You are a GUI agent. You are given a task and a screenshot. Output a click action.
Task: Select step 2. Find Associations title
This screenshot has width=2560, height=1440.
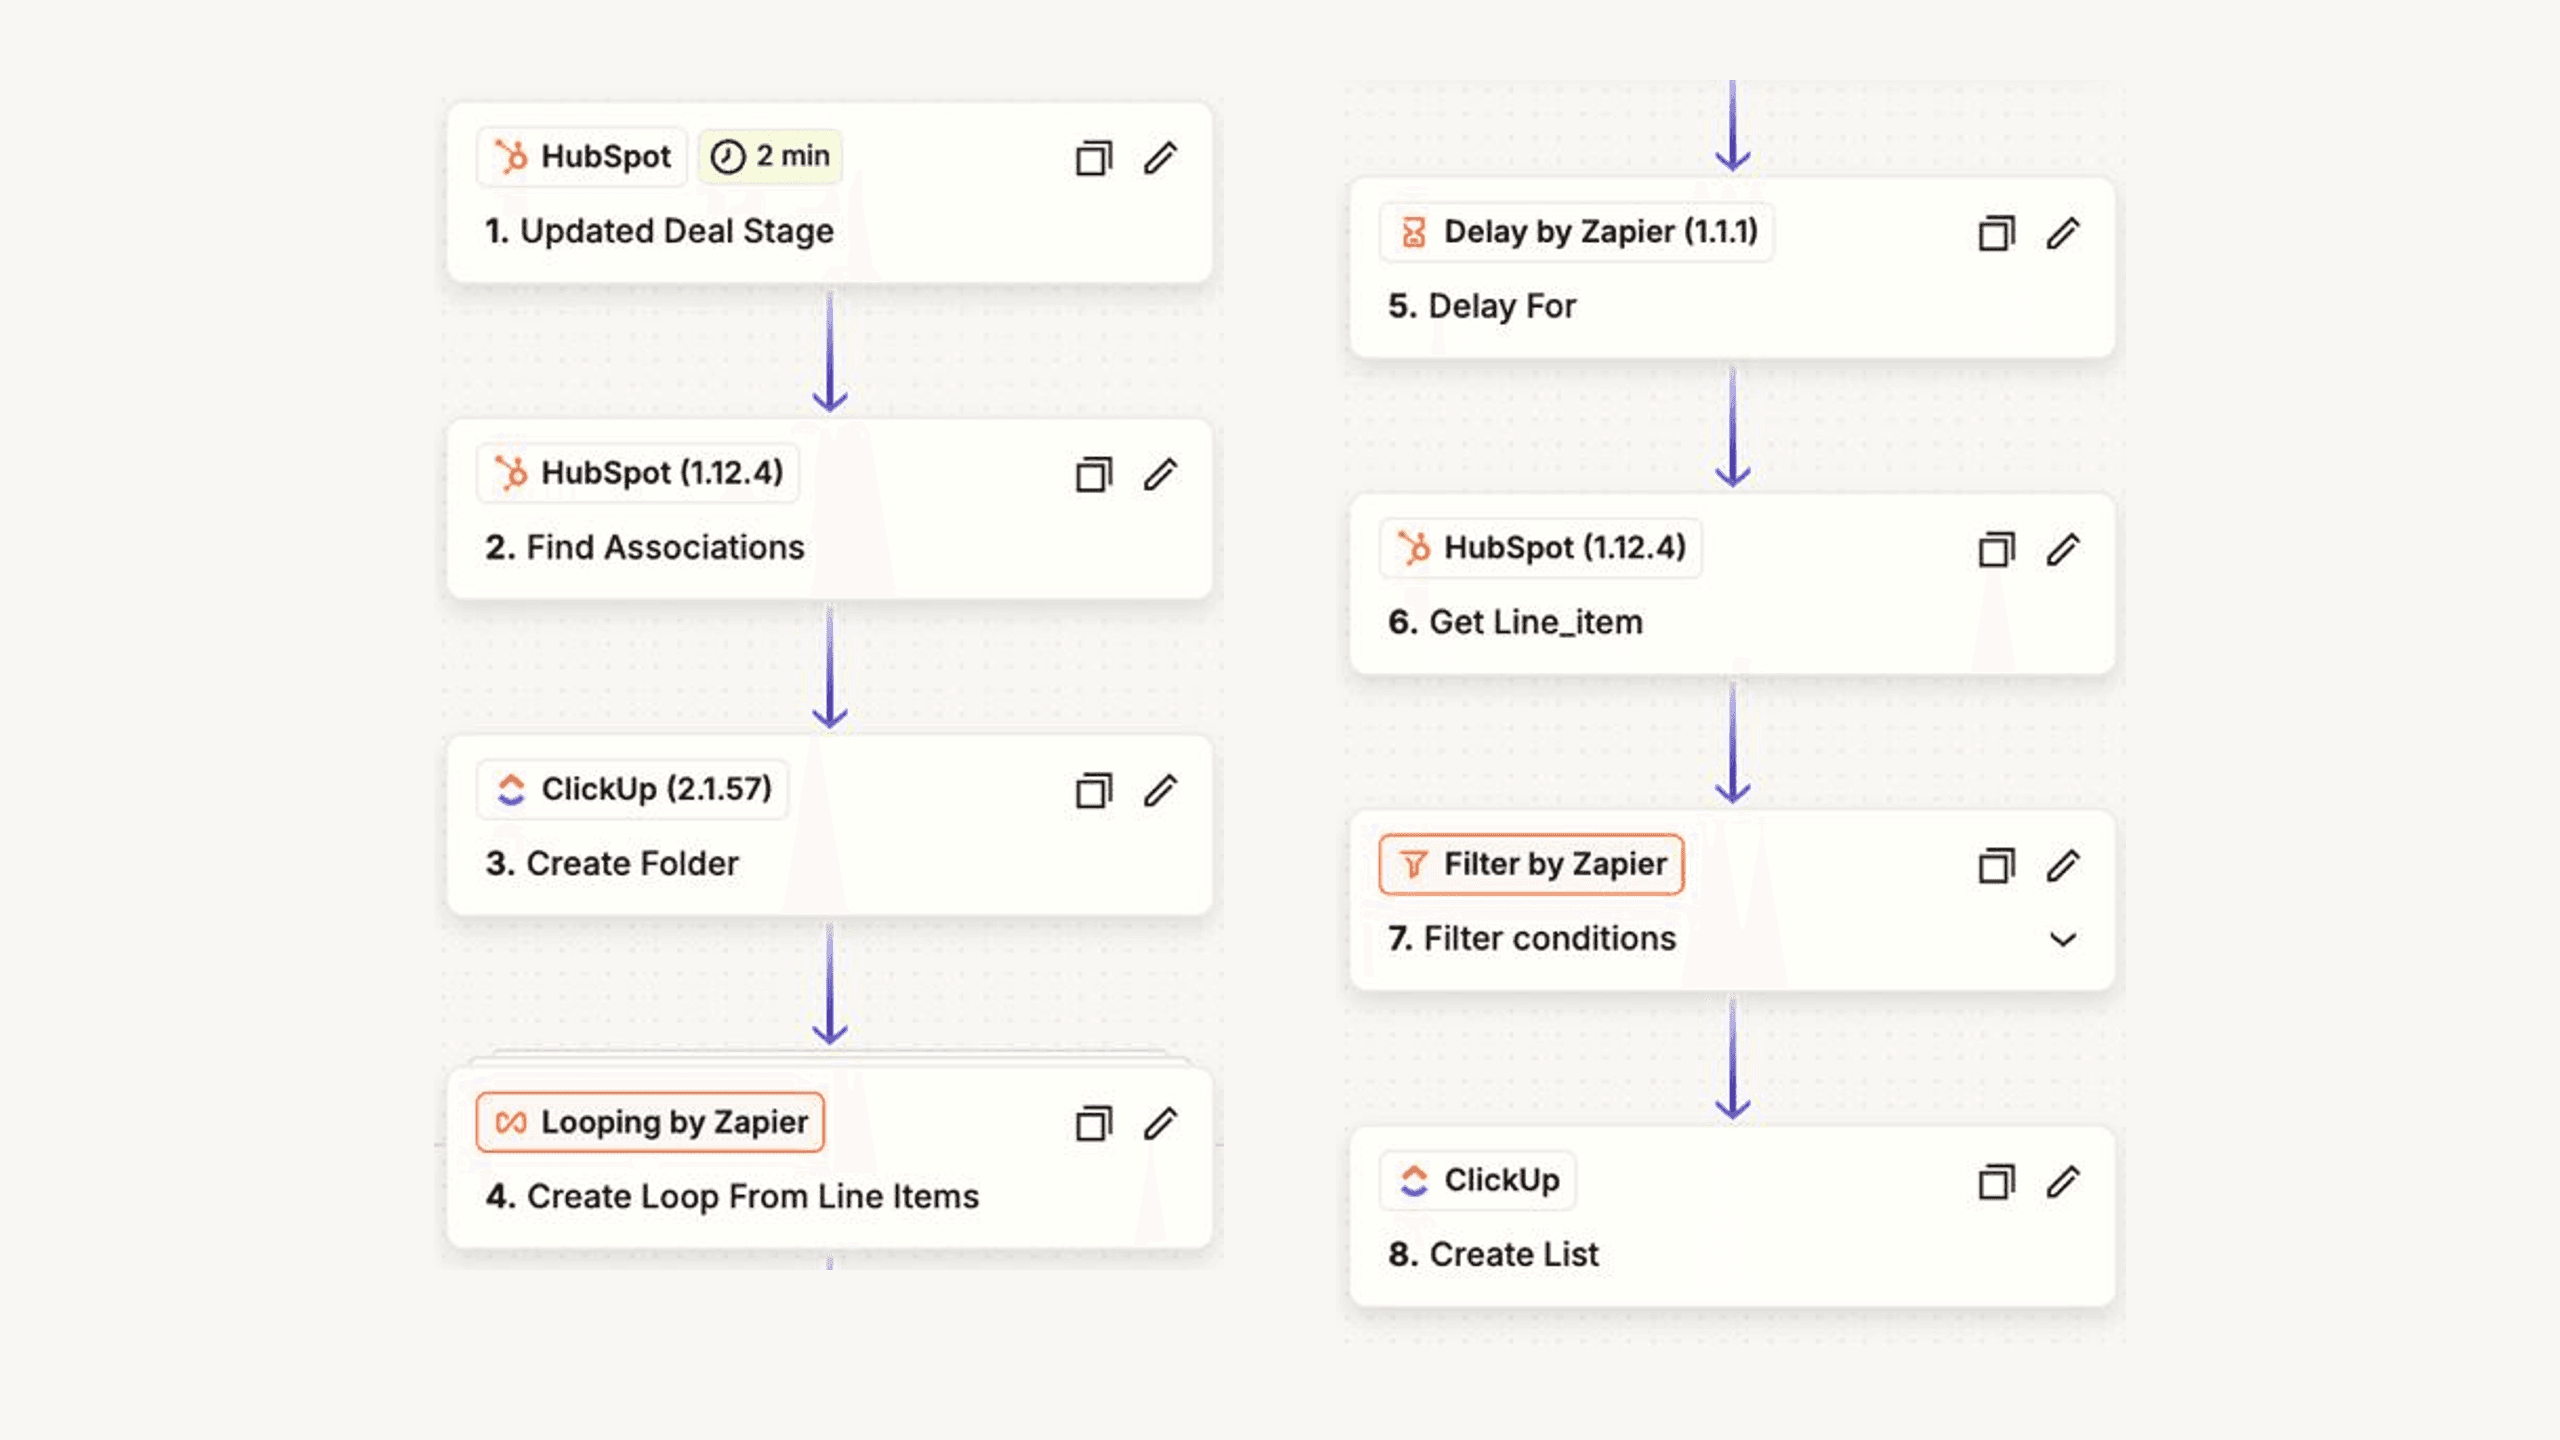pyautogui.click(x=644, y=547)
